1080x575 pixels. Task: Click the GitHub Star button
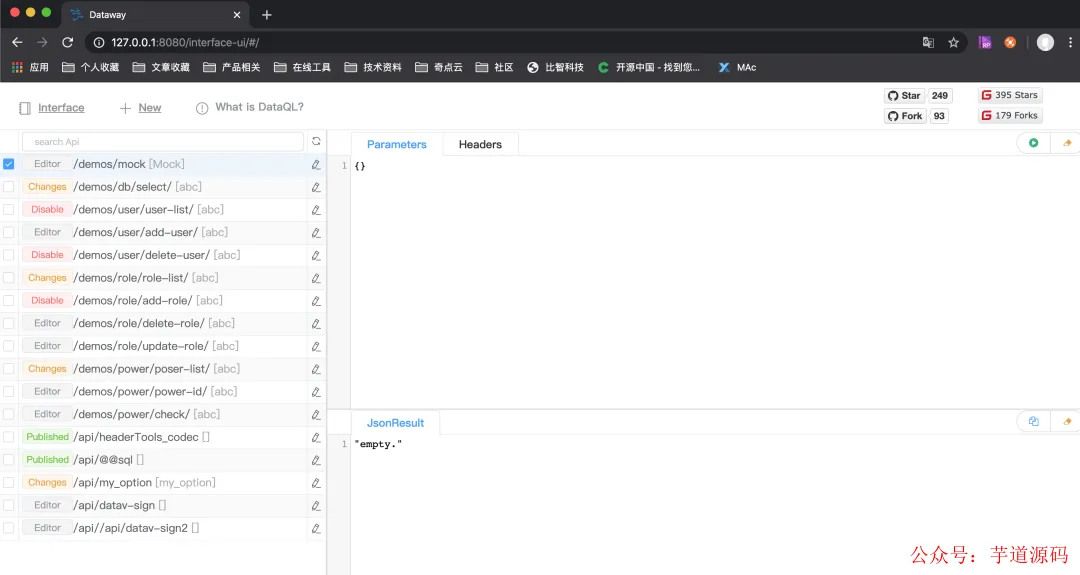point(904,95)
